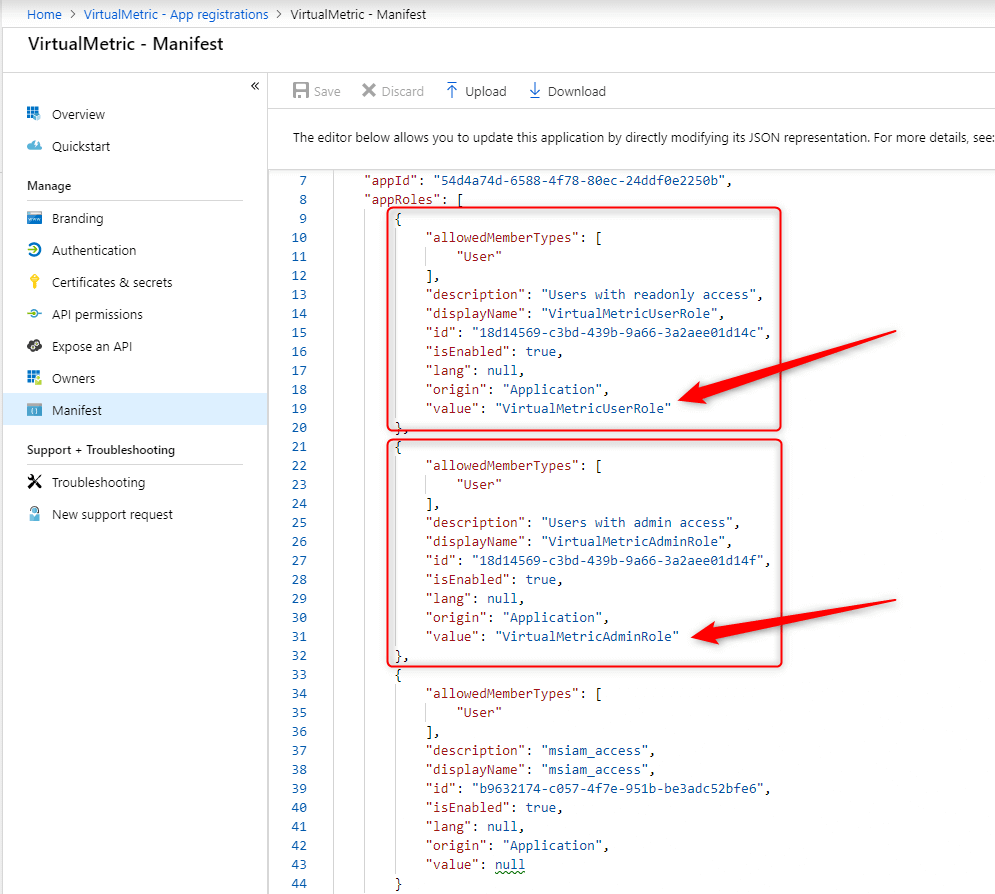Click the Discard X icon
This screenshot has height=894, width=995.
coord(369,91)
